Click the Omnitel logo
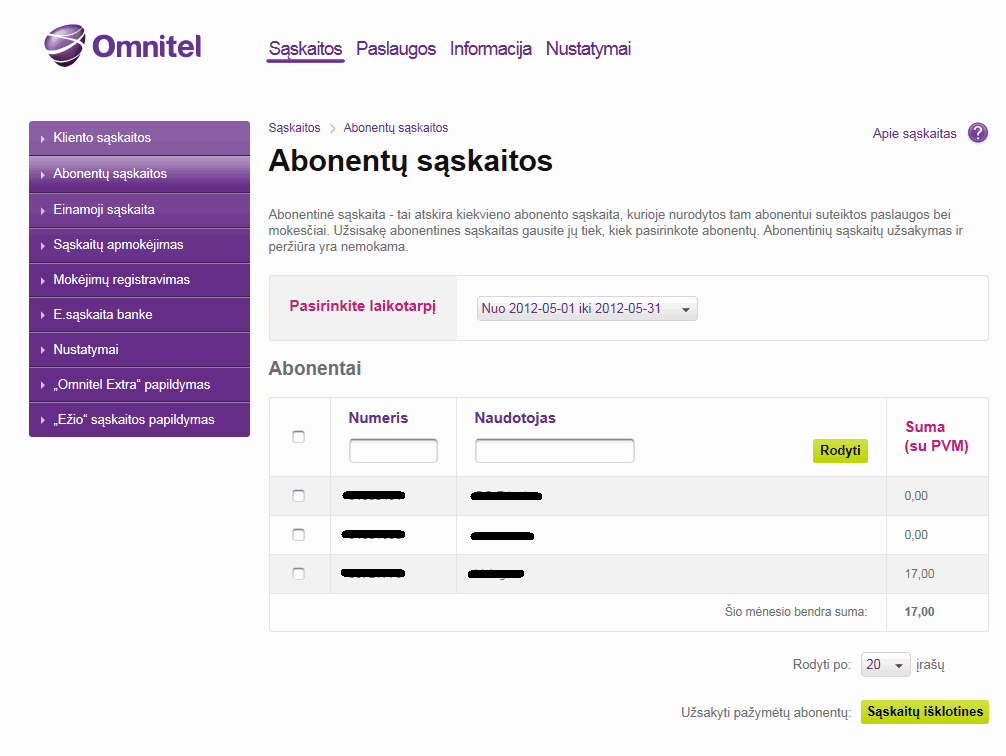 (123, 46)
